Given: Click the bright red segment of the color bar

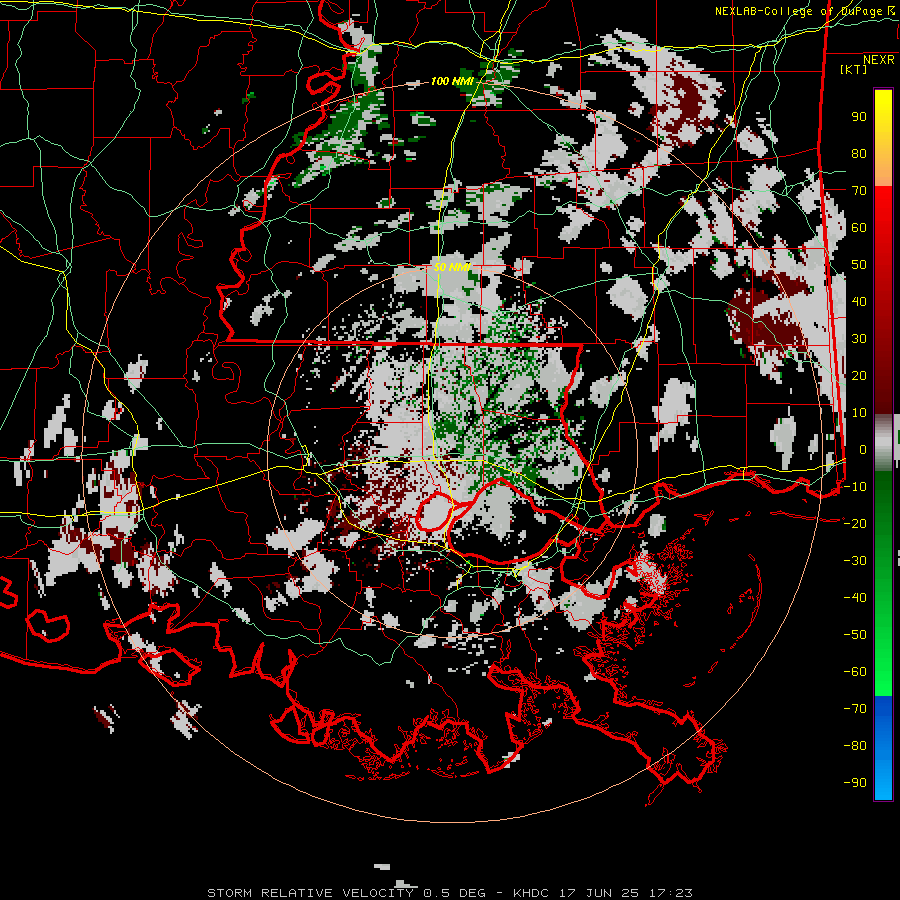Looking at the screenshot, I should pos(883,207).
